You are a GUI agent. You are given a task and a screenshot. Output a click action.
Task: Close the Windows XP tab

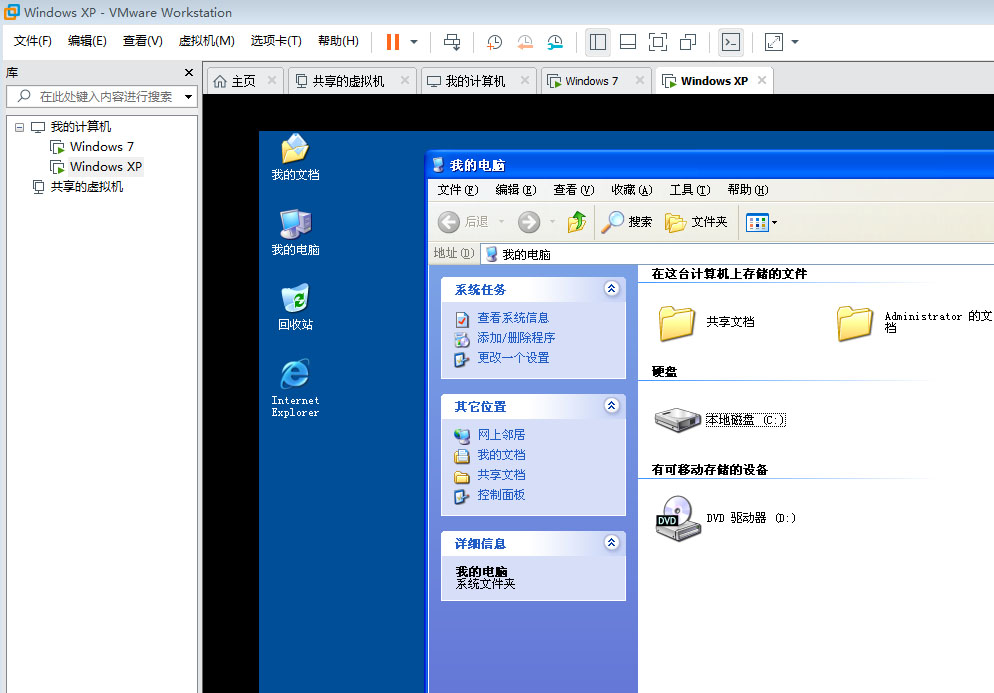click(762, 81)
